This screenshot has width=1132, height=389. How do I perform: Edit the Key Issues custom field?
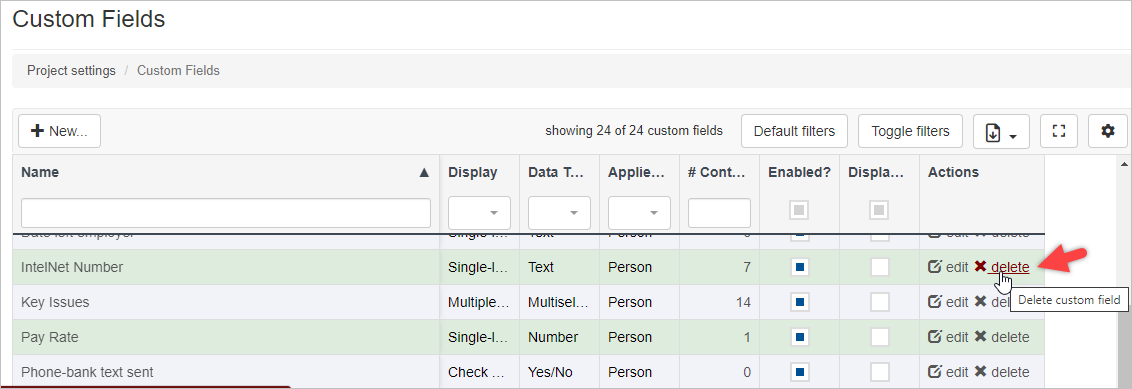click(x=948, y=302)
